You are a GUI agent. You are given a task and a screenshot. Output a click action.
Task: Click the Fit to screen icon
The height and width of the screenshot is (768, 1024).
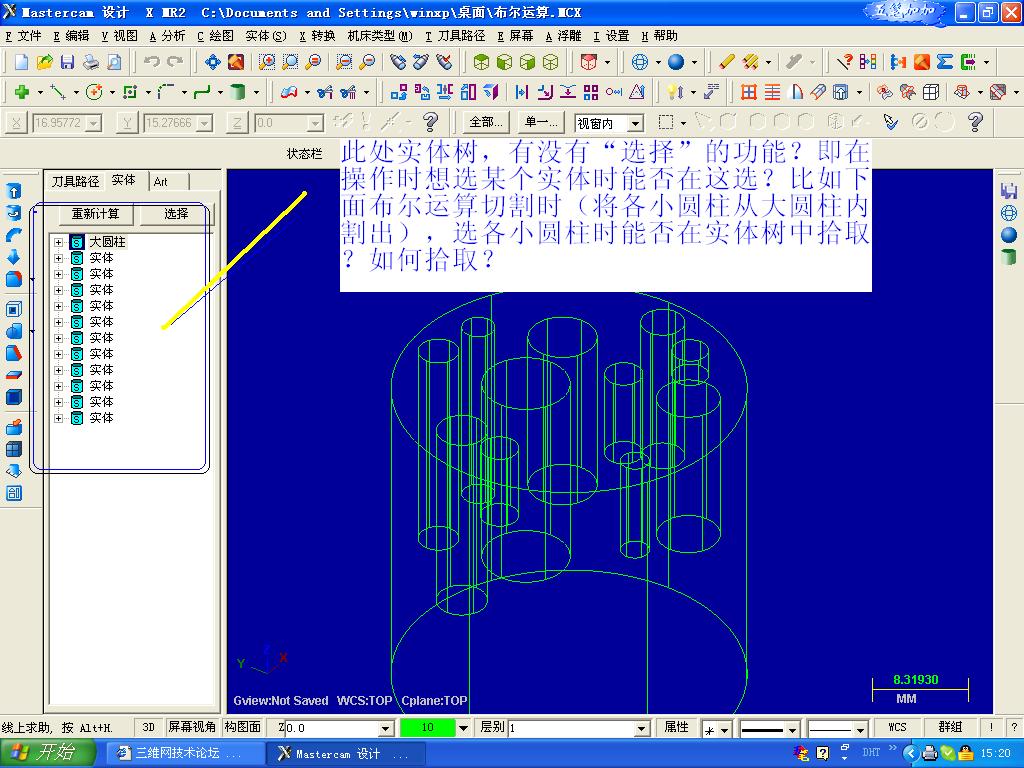(212, 62)
